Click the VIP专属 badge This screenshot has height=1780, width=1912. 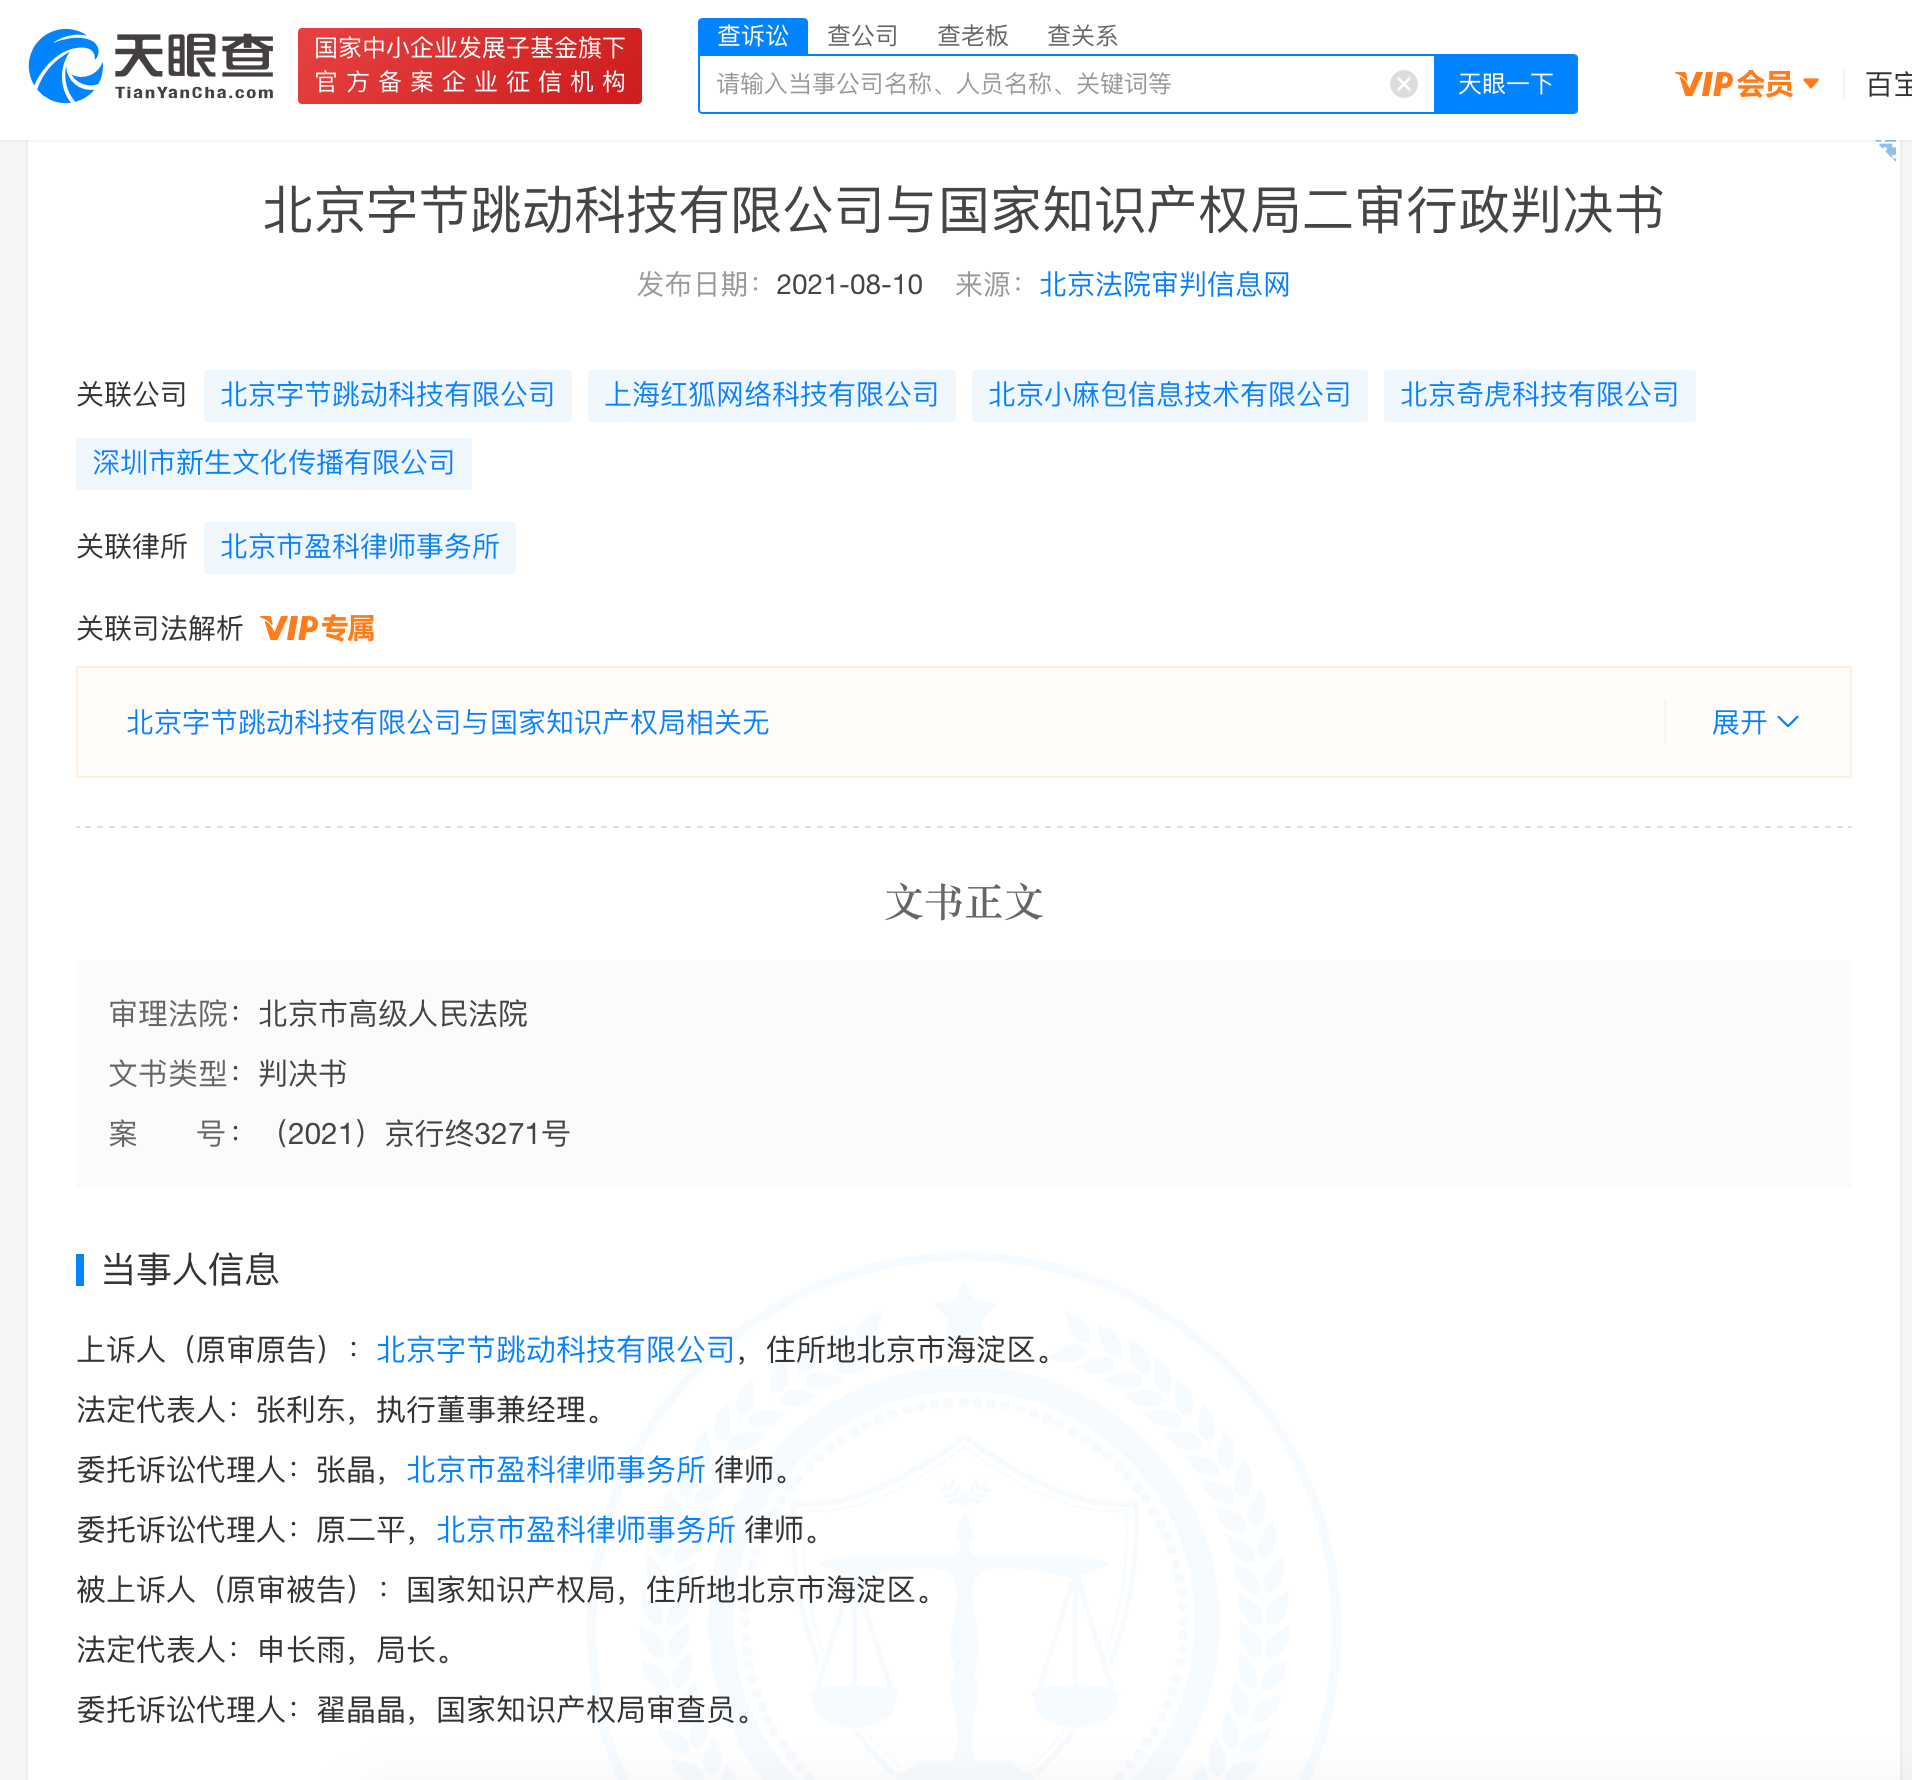(318, 628)
